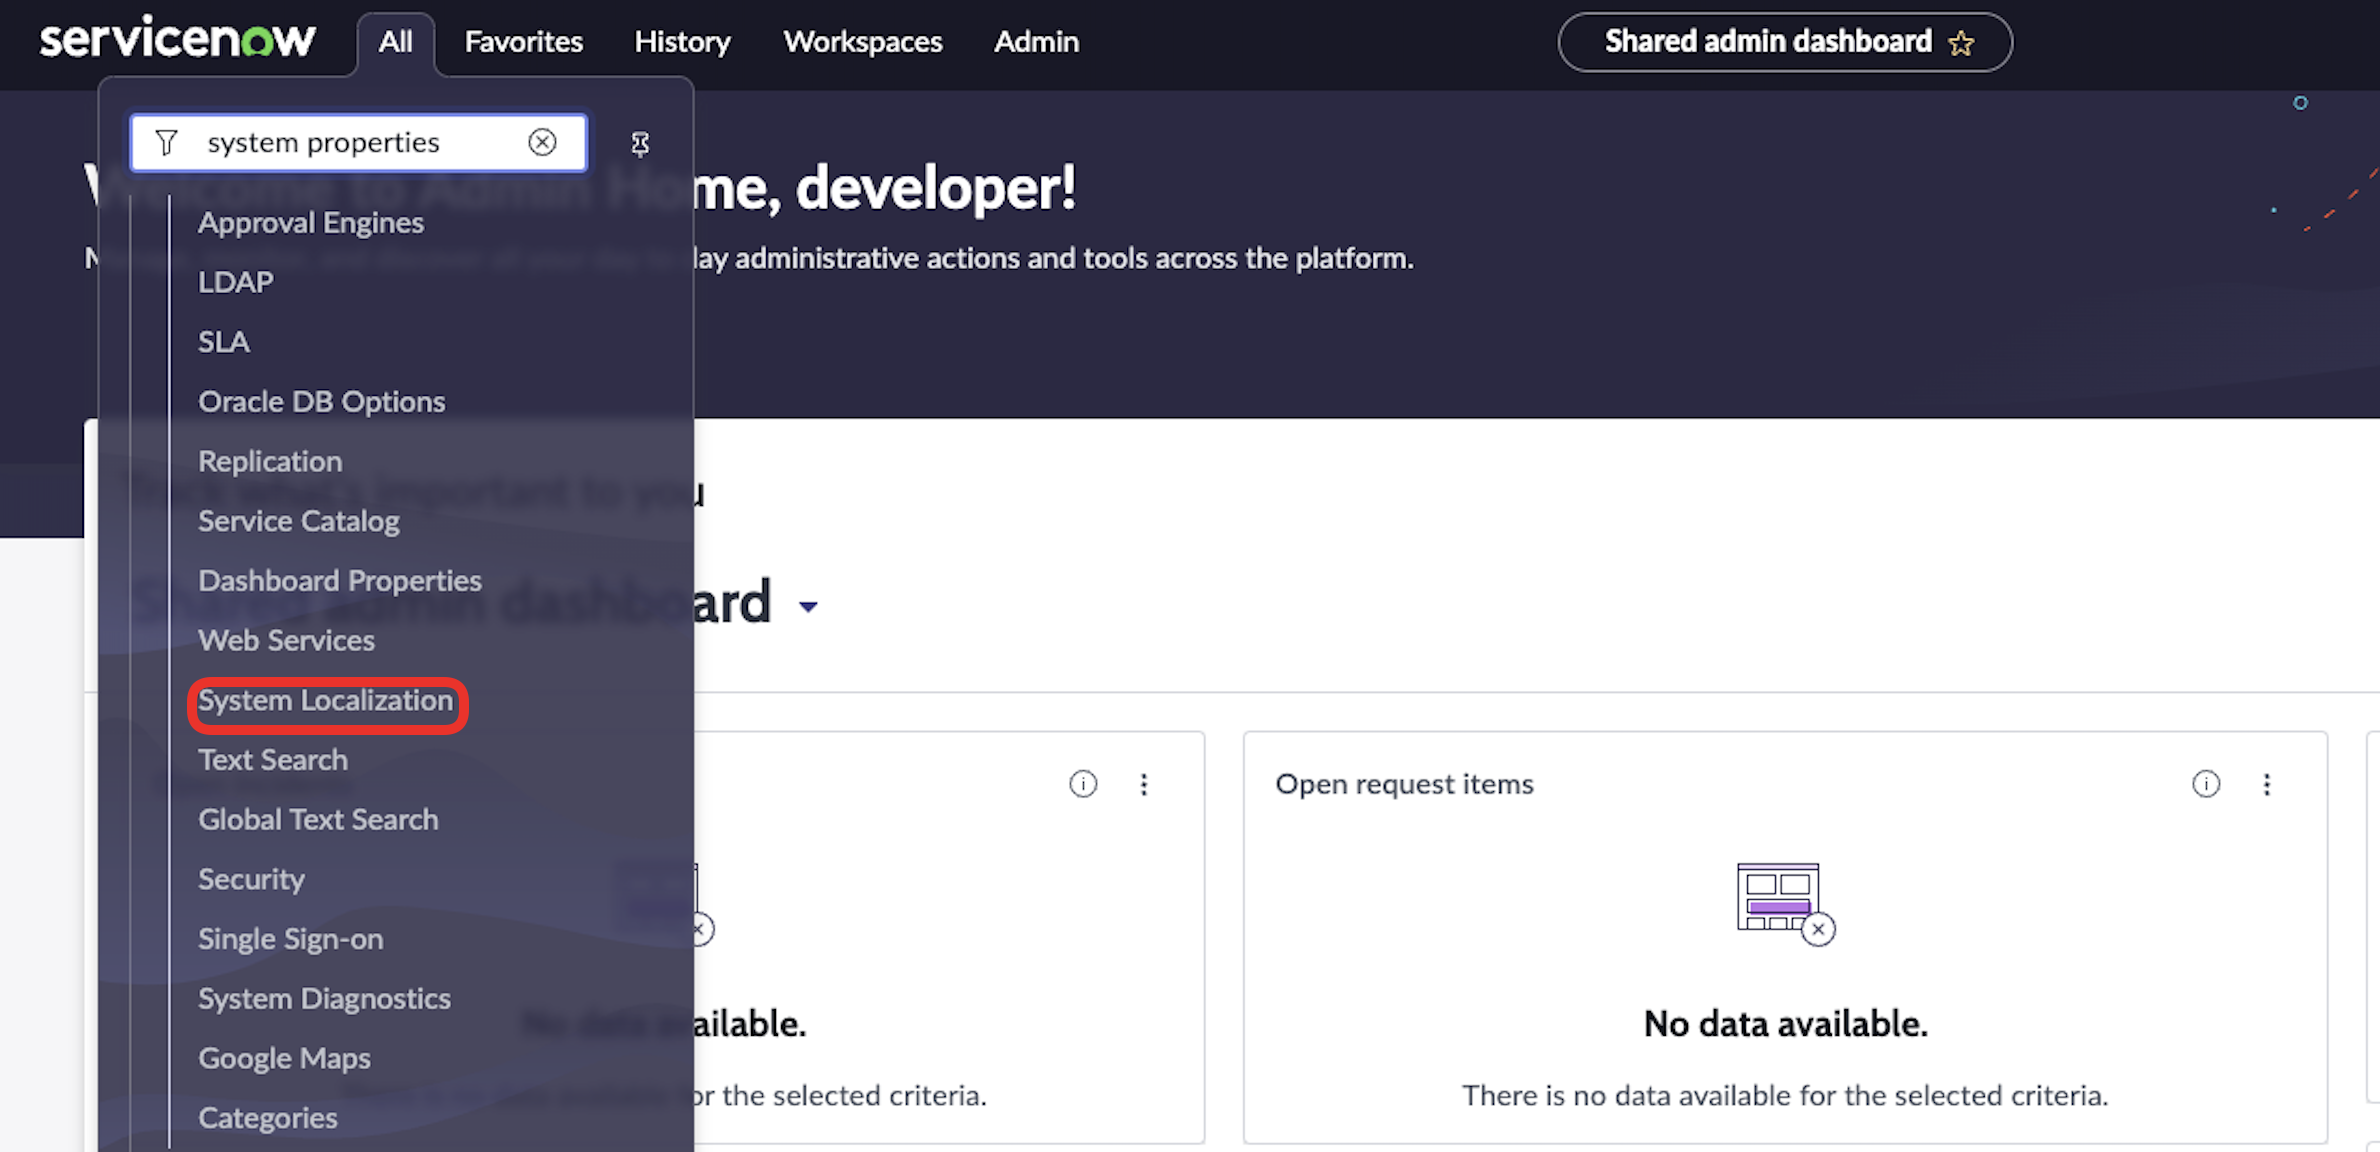Click the info icon on Open request items widget

(x=2207, y=784)
